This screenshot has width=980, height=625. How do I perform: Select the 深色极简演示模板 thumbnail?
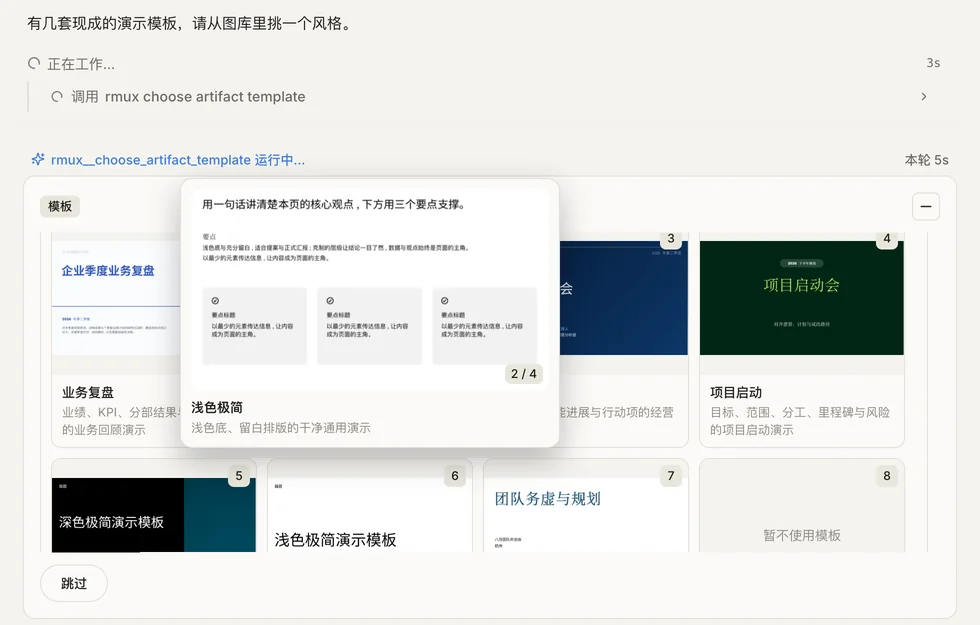[x=154, y=515]
